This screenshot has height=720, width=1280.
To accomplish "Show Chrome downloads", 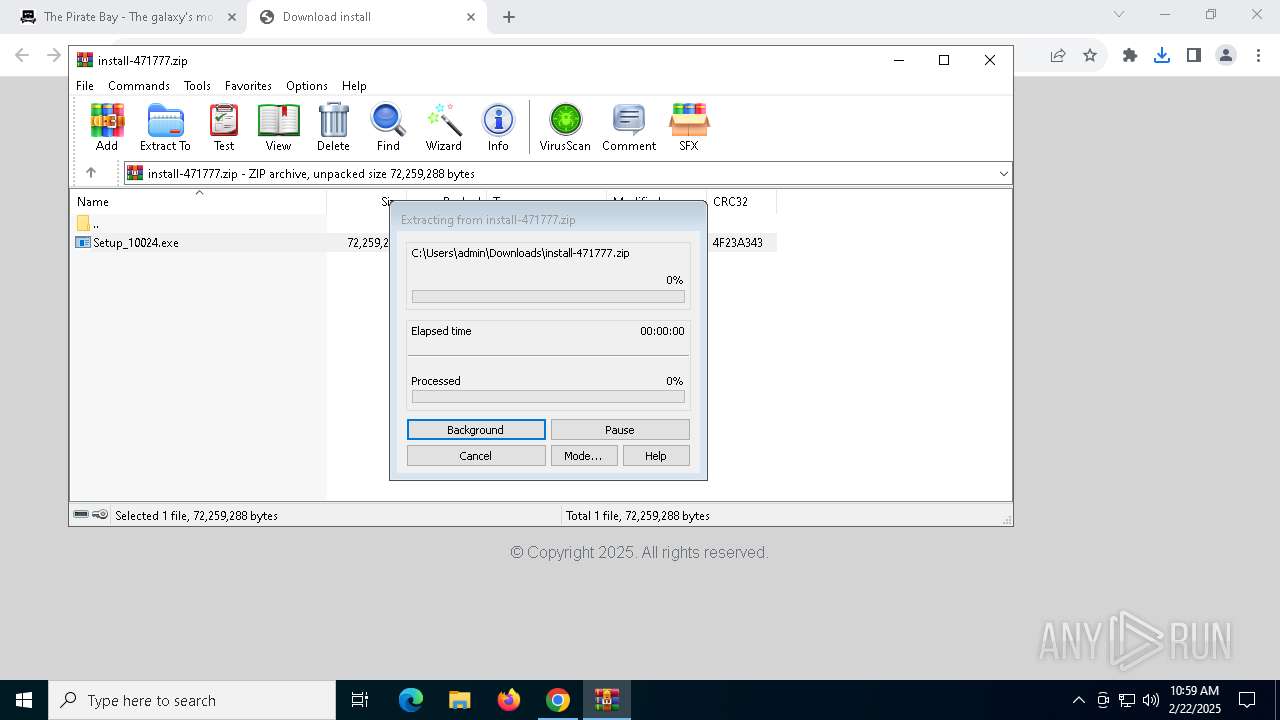I will (1162, 56).
